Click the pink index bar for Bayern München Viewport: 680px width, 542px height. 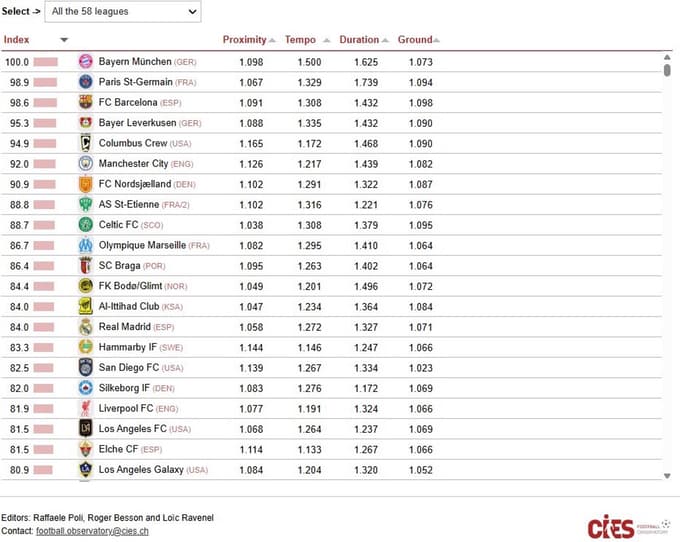coord(45,62)
